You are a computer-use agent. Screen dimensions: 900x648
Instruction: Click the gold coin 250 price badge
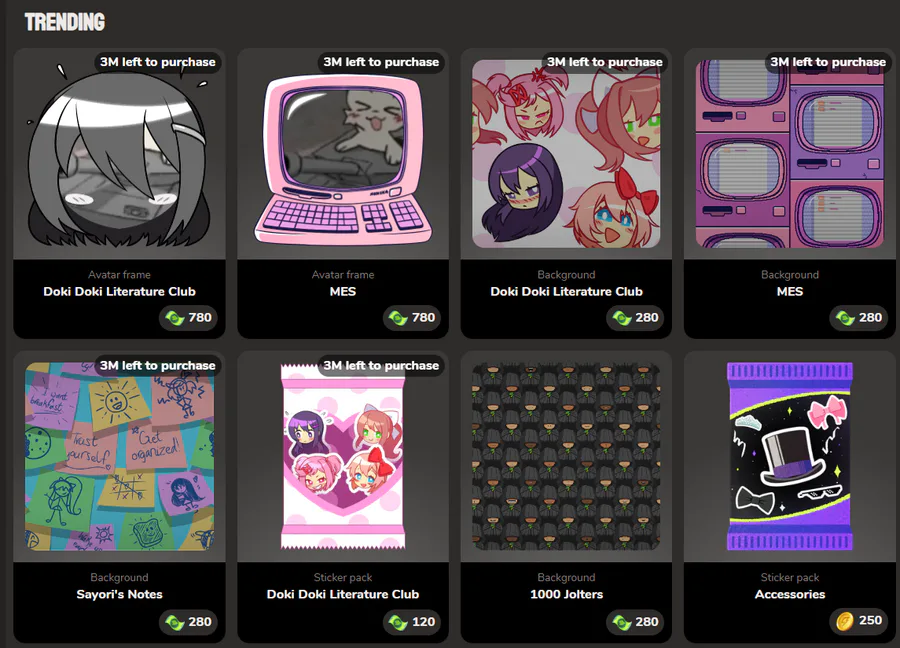point(859,620)
